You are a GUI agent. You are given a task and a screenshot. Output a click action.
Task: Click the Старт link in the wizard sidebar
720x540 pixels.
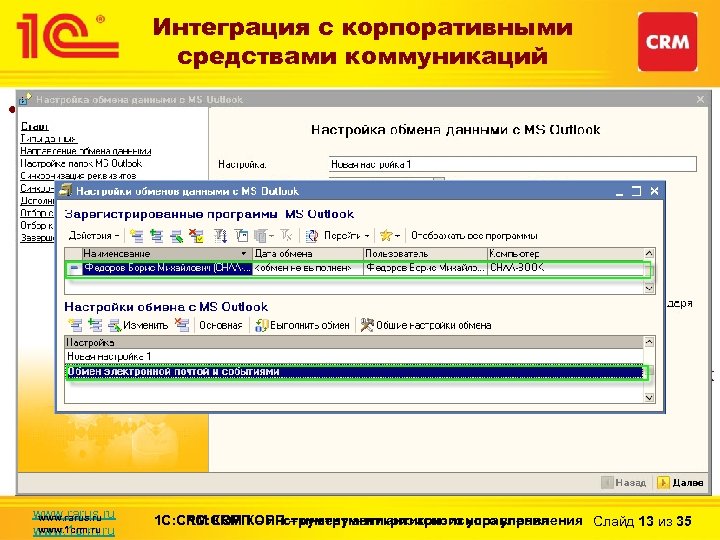34,126
